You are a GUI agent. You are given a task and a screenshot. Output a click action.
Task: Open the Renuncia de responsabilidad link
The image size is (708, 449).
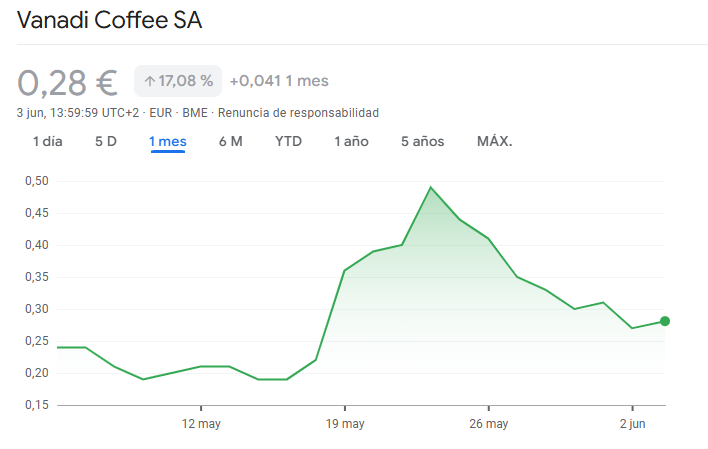tap(298, 113)
